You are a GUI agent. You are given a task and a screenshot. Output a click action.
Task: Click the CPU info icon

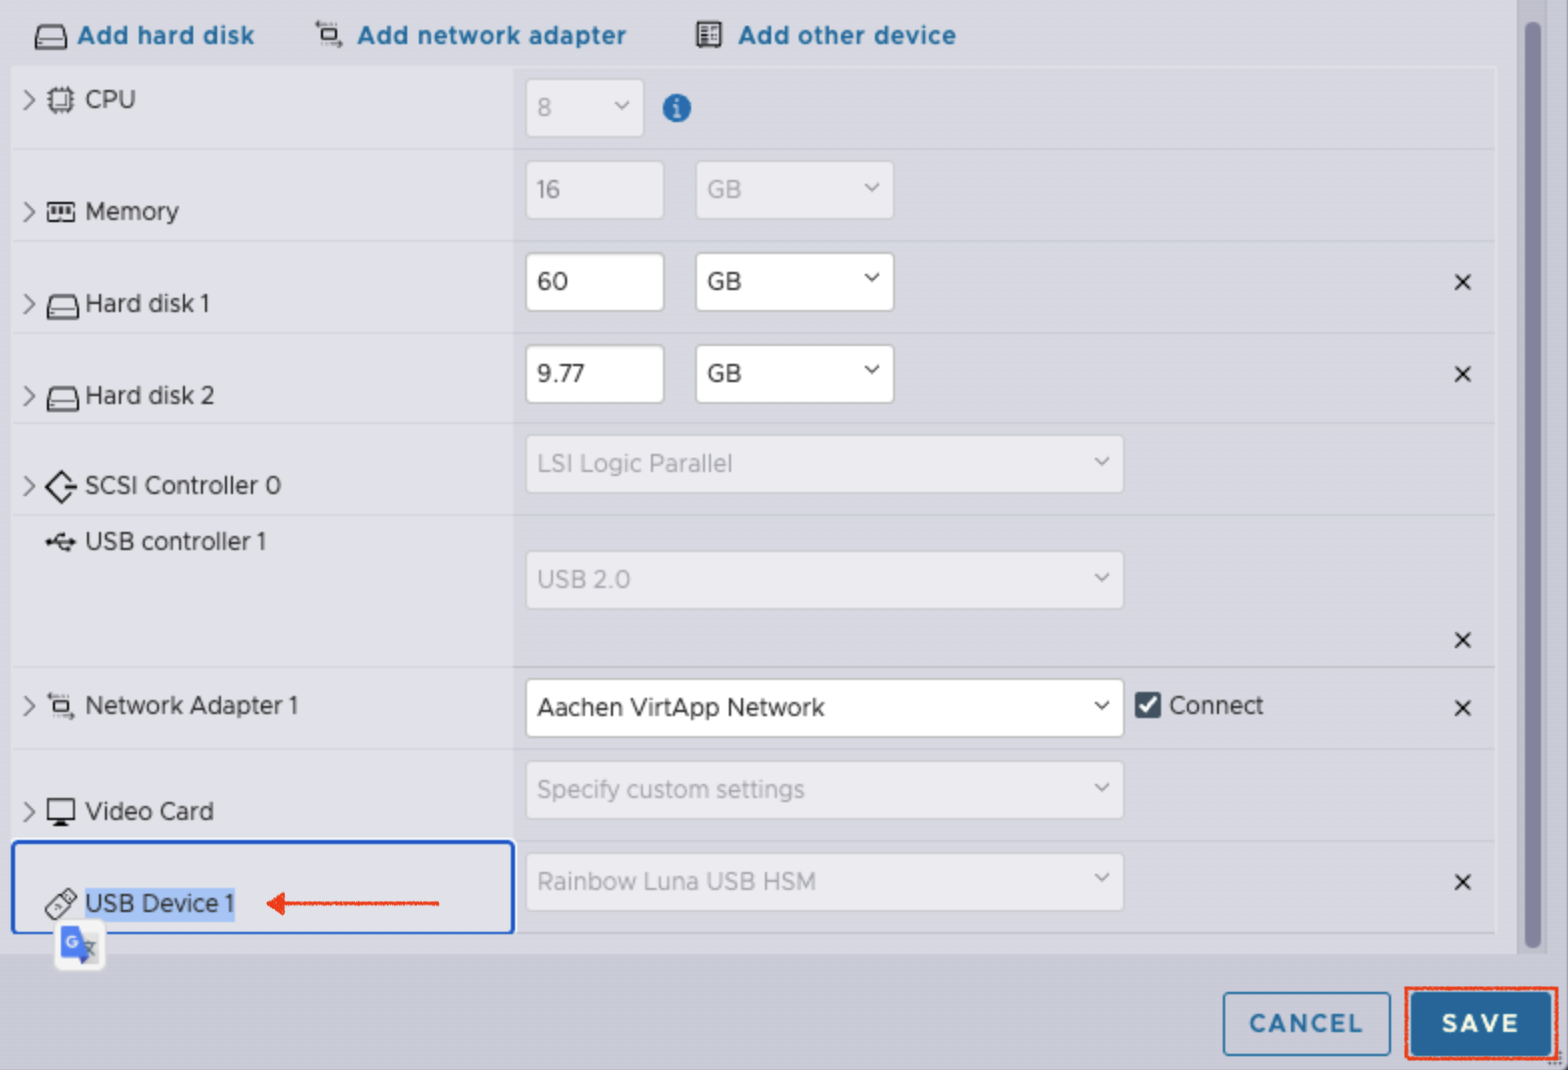(x=676, y=108)
